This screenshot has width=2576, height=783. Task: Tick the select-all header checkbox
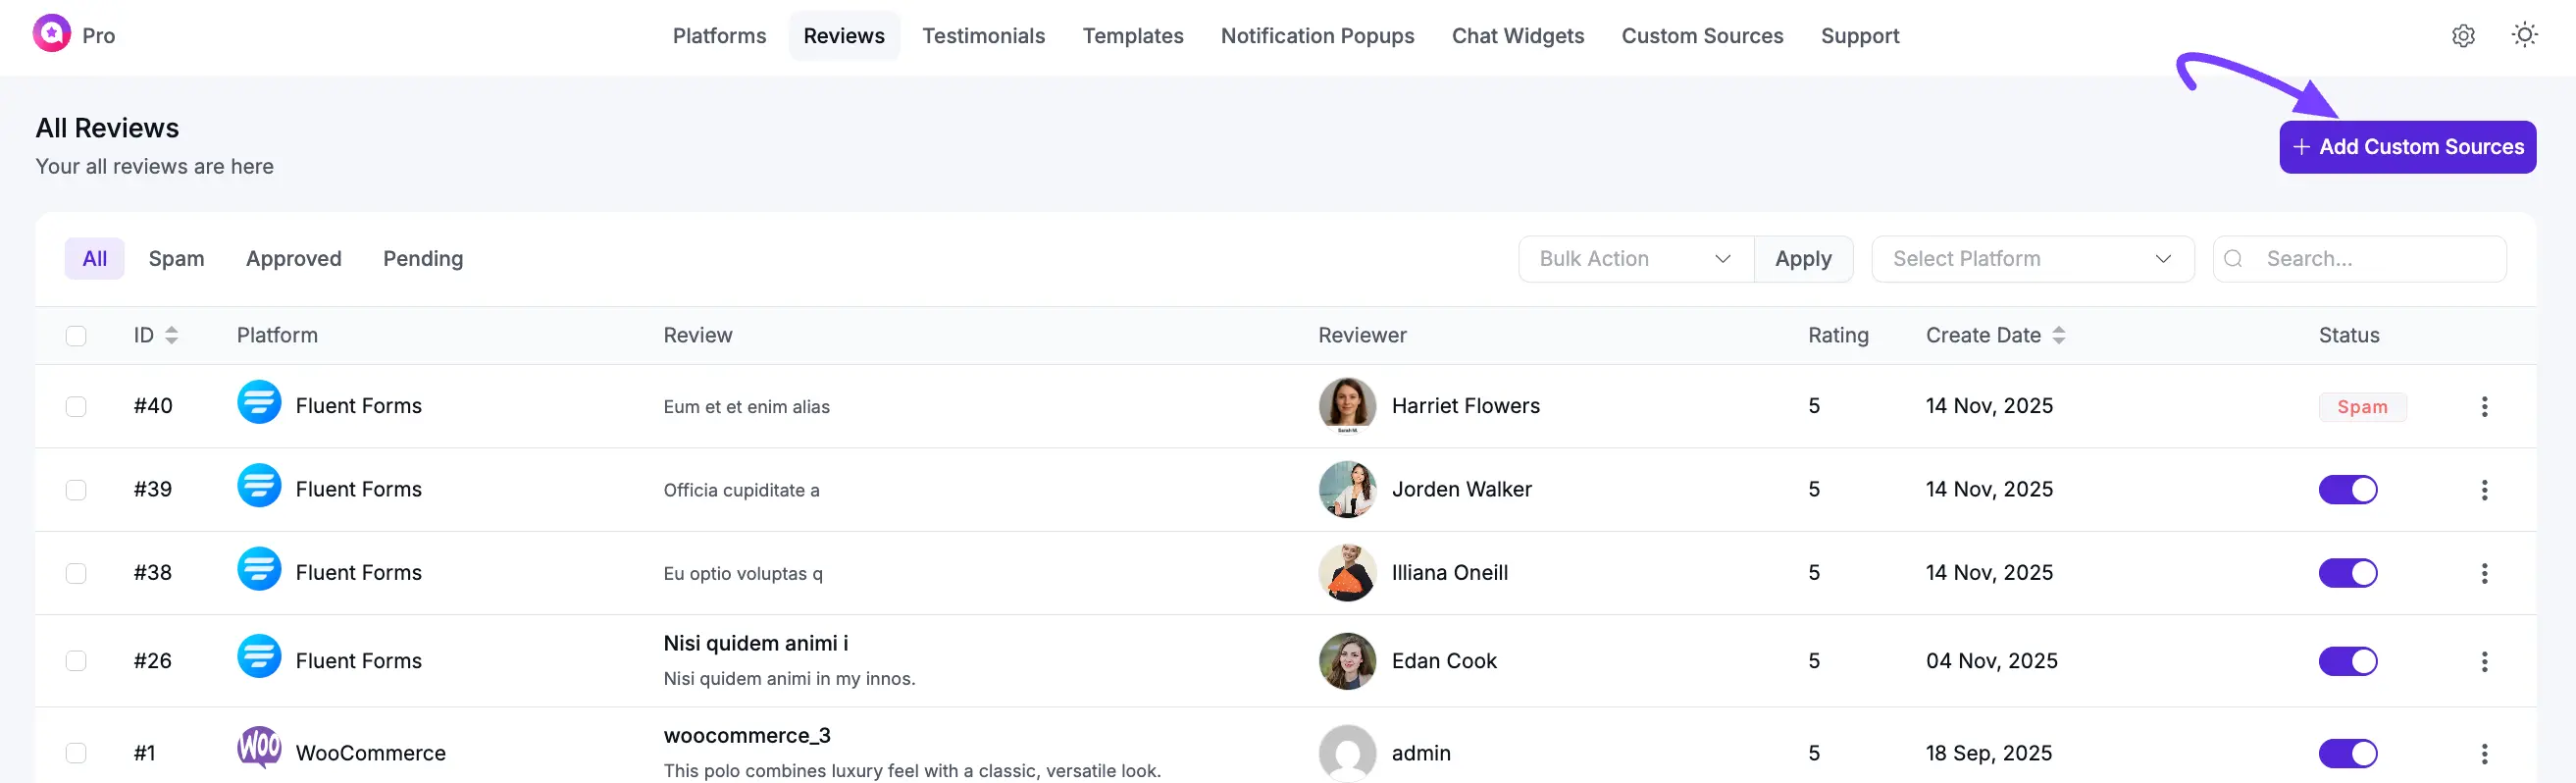[x=76, y=336]
